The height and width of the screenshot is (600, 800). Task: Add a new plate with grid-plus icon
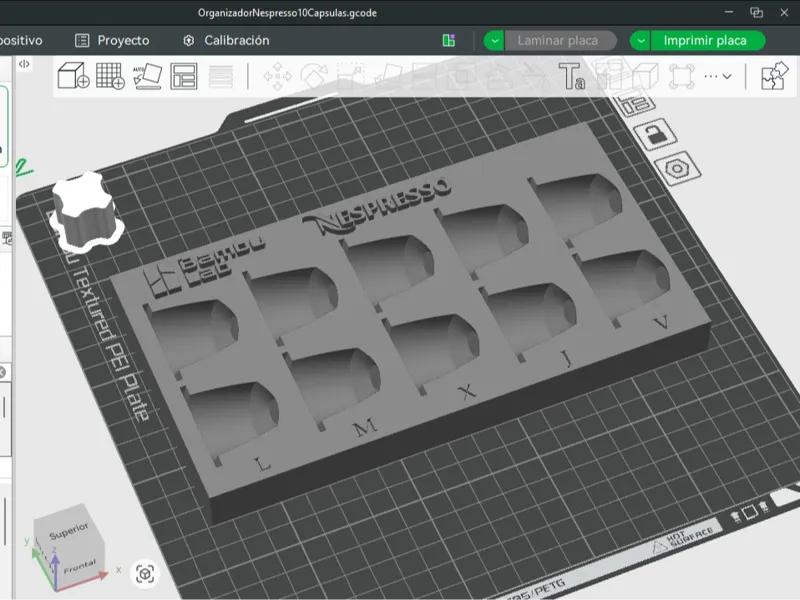pyautogui.click(x=110, y=76)
